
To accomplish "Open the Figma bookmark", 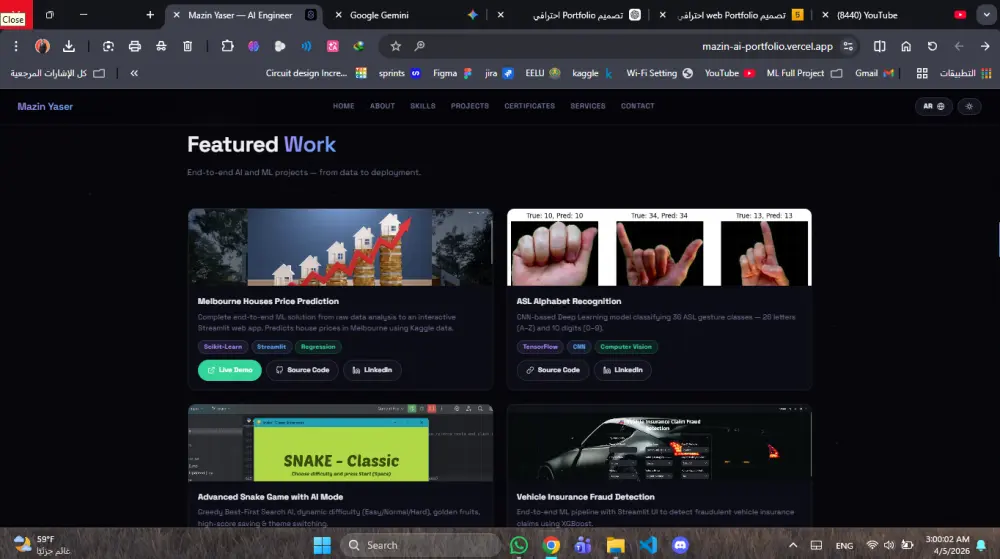I will 452,73.
